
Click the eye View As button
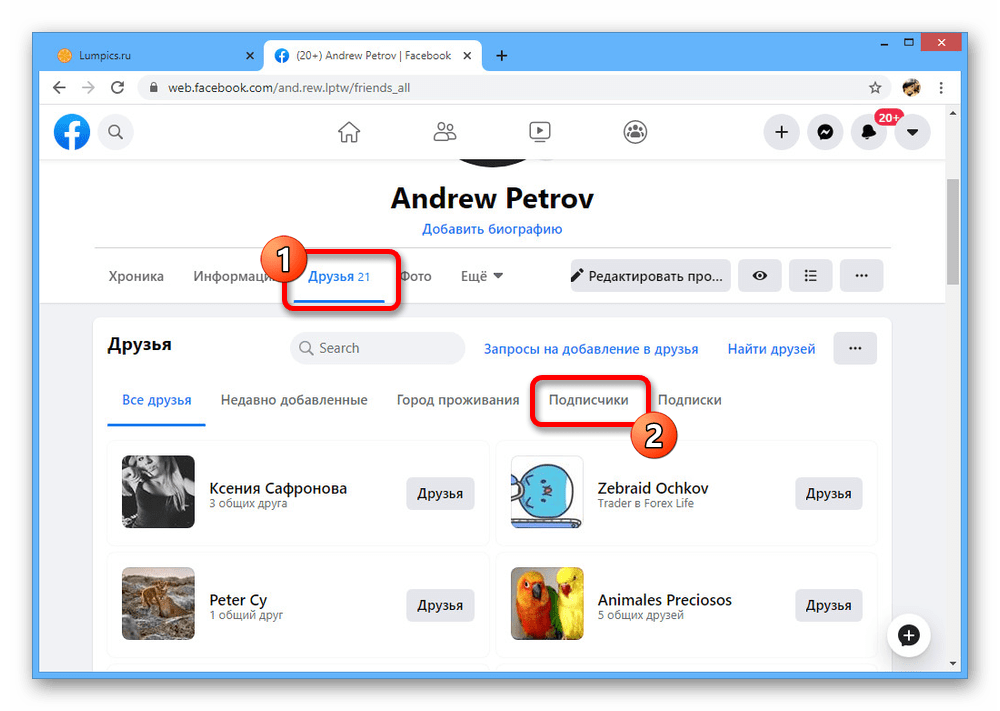tap(760, 275)
